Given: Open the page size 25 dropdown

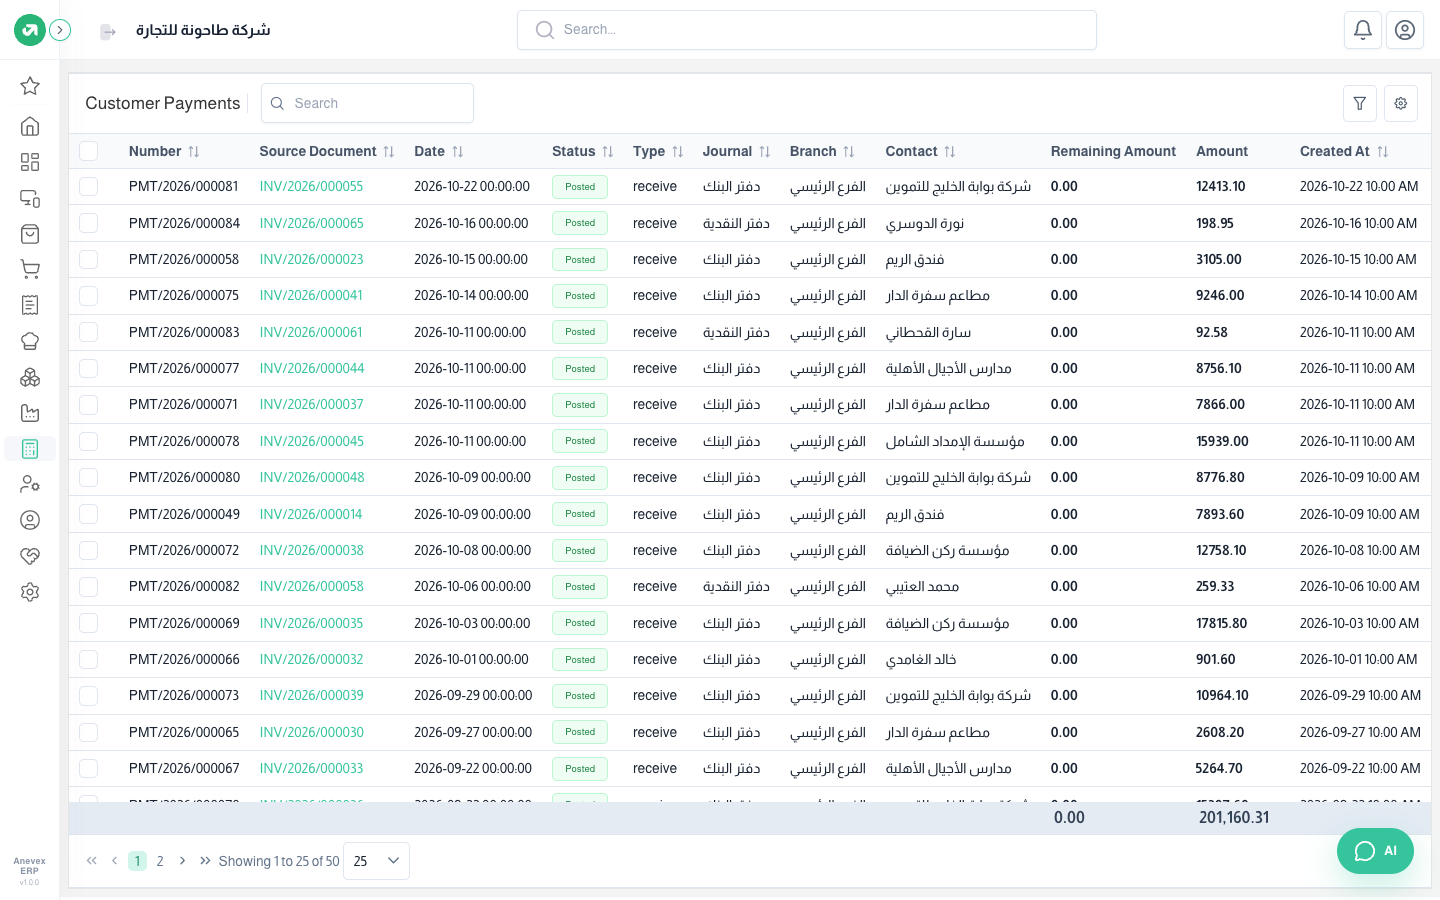Looking at the screenshot, I should click(x=376, y=861).
